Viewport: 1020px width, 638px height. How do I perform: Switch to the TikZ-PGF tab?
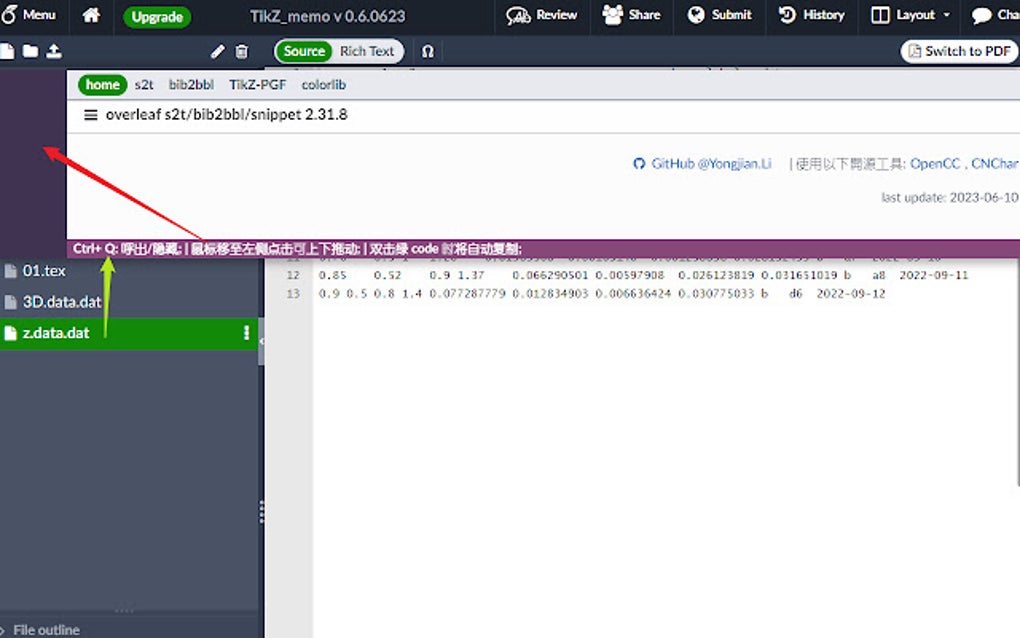(x=256, y=84)
